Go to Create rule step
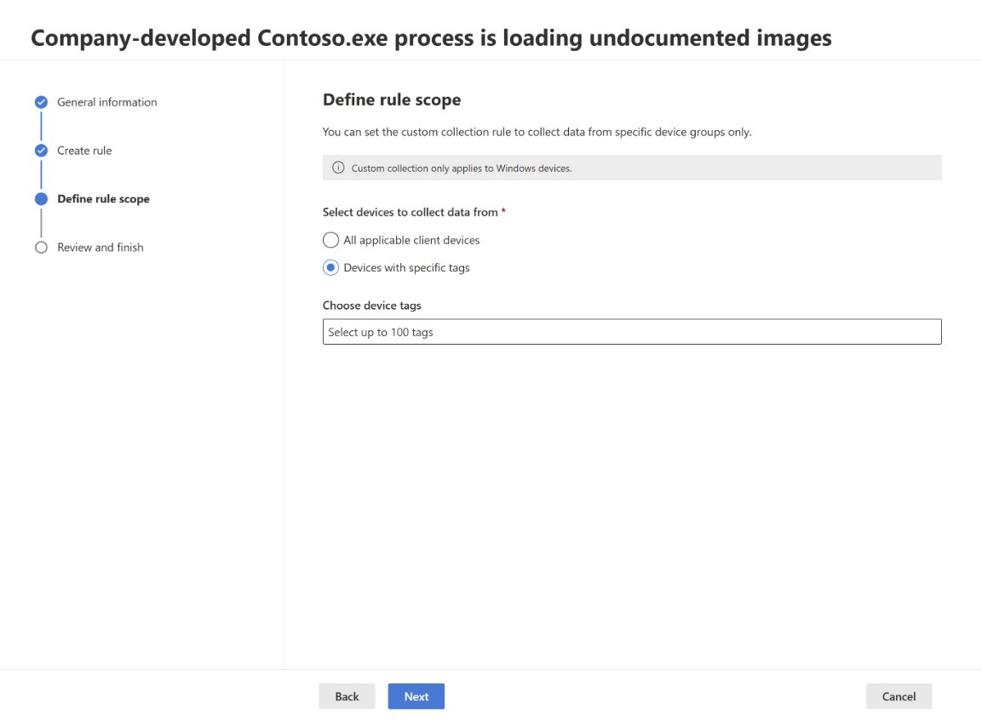This screenshot has height=720, width=982. [x=85, y=150]
